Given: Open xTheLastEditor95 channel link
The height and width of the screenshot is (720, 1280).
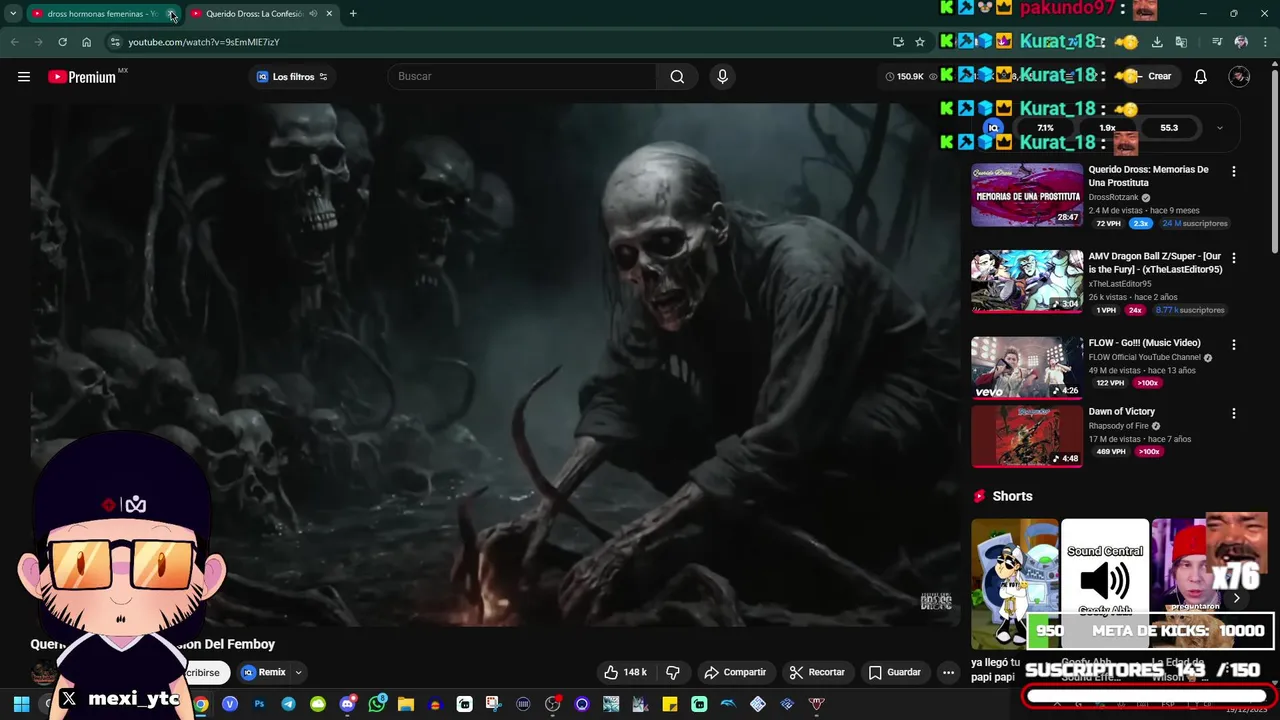Looking at the screenshot, I should [1119, 283].
